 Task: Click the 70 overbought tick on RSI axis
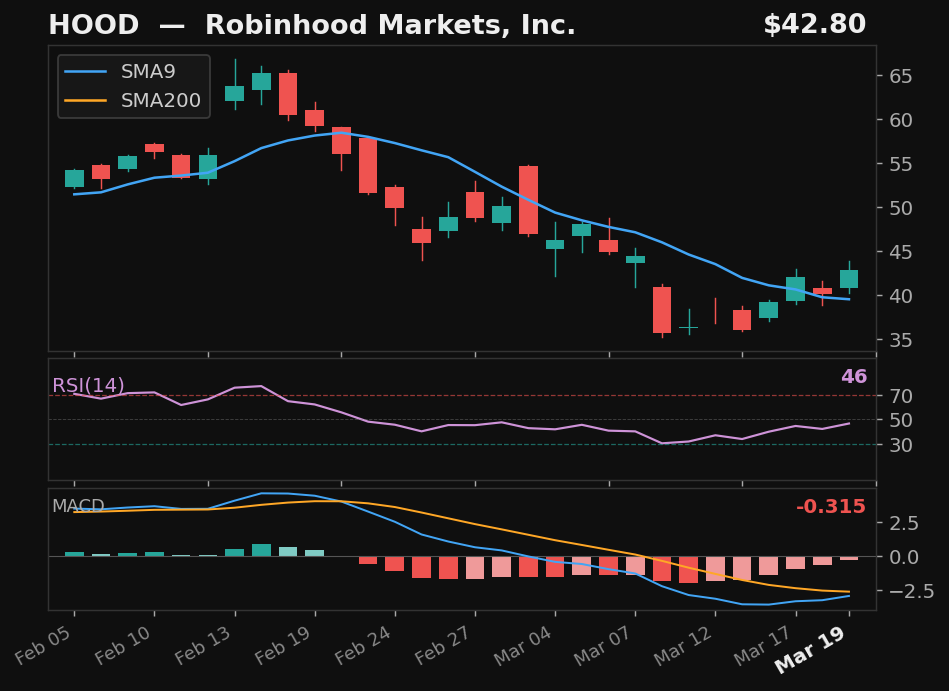click(901, 396)
